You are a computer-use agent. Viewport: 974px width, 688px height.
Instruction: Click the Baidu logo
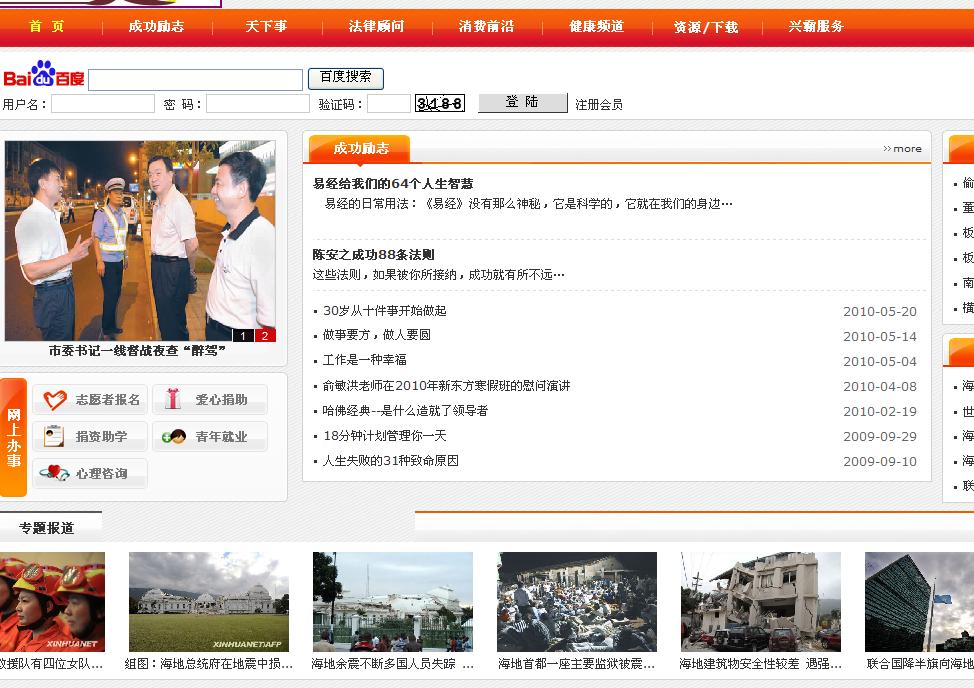pyautogui.click(x=43, y=75)
